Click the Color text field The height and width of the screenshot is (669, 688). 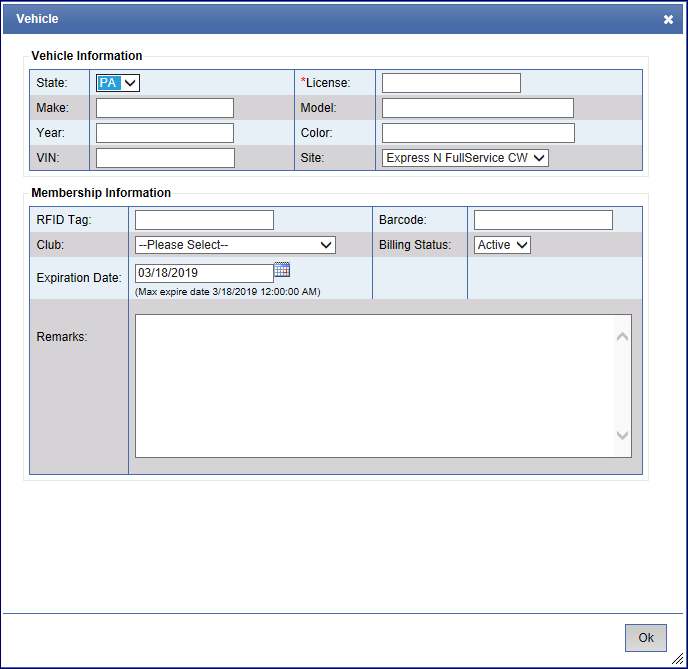478,133
